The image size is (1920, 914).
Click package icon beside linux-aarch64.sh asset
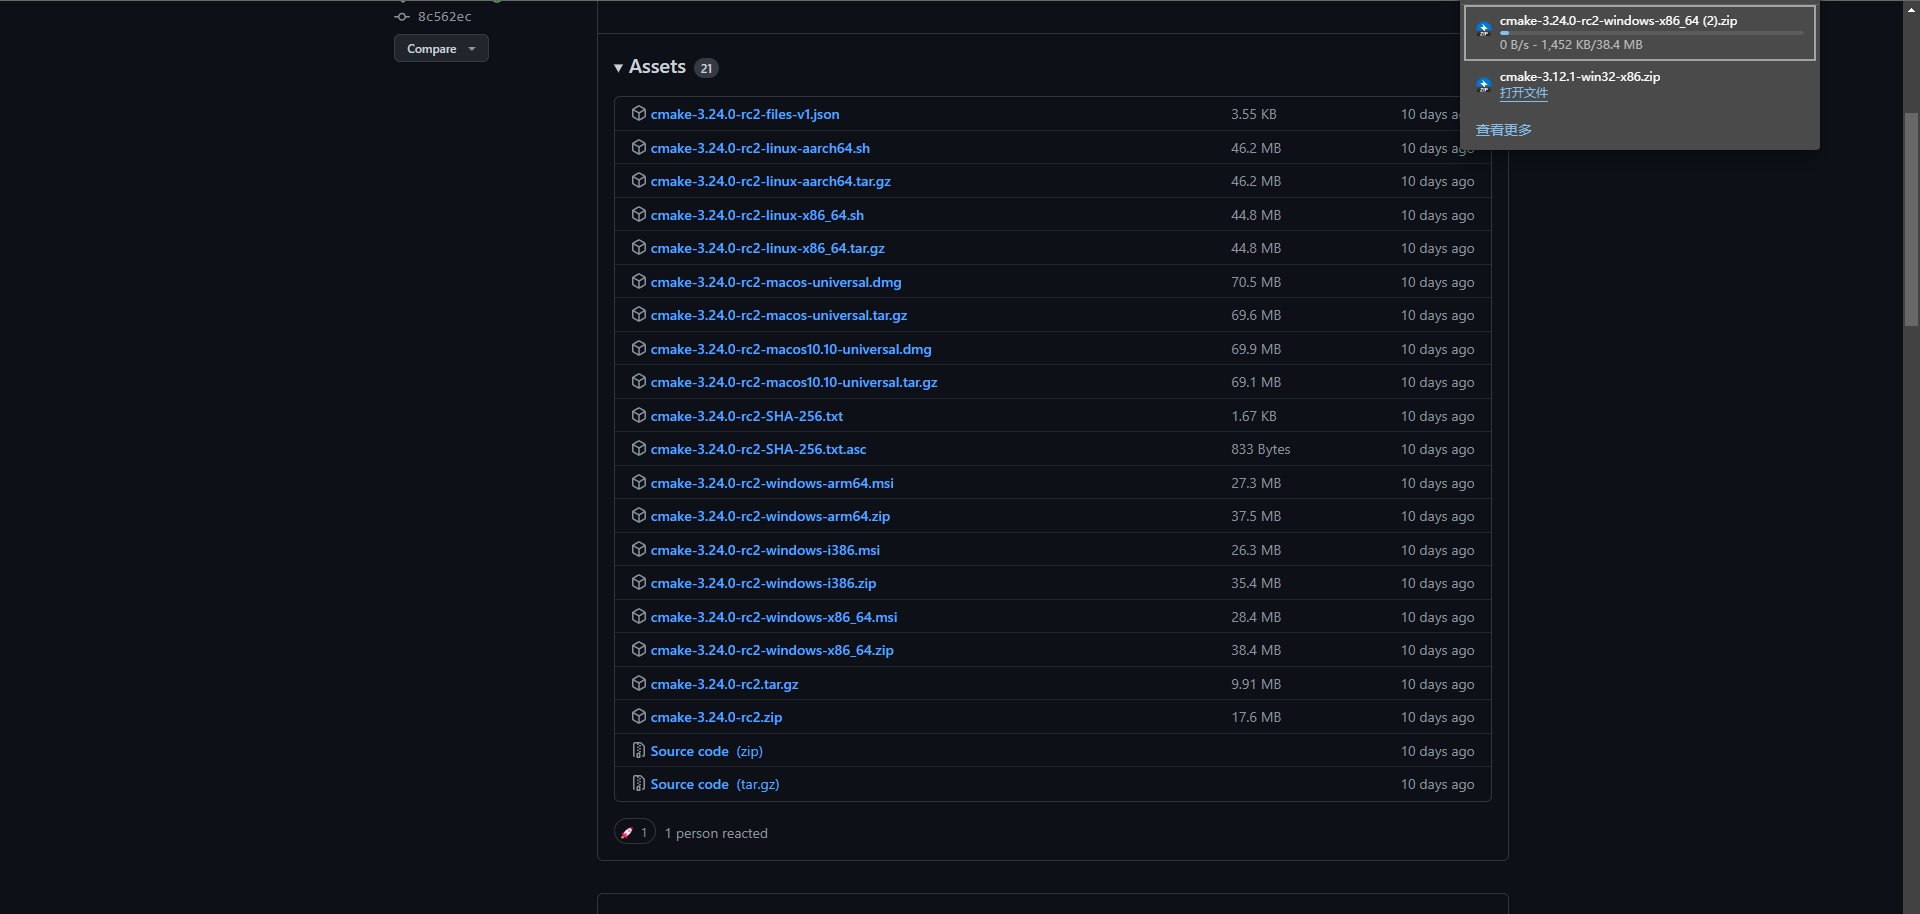[639, 147]
